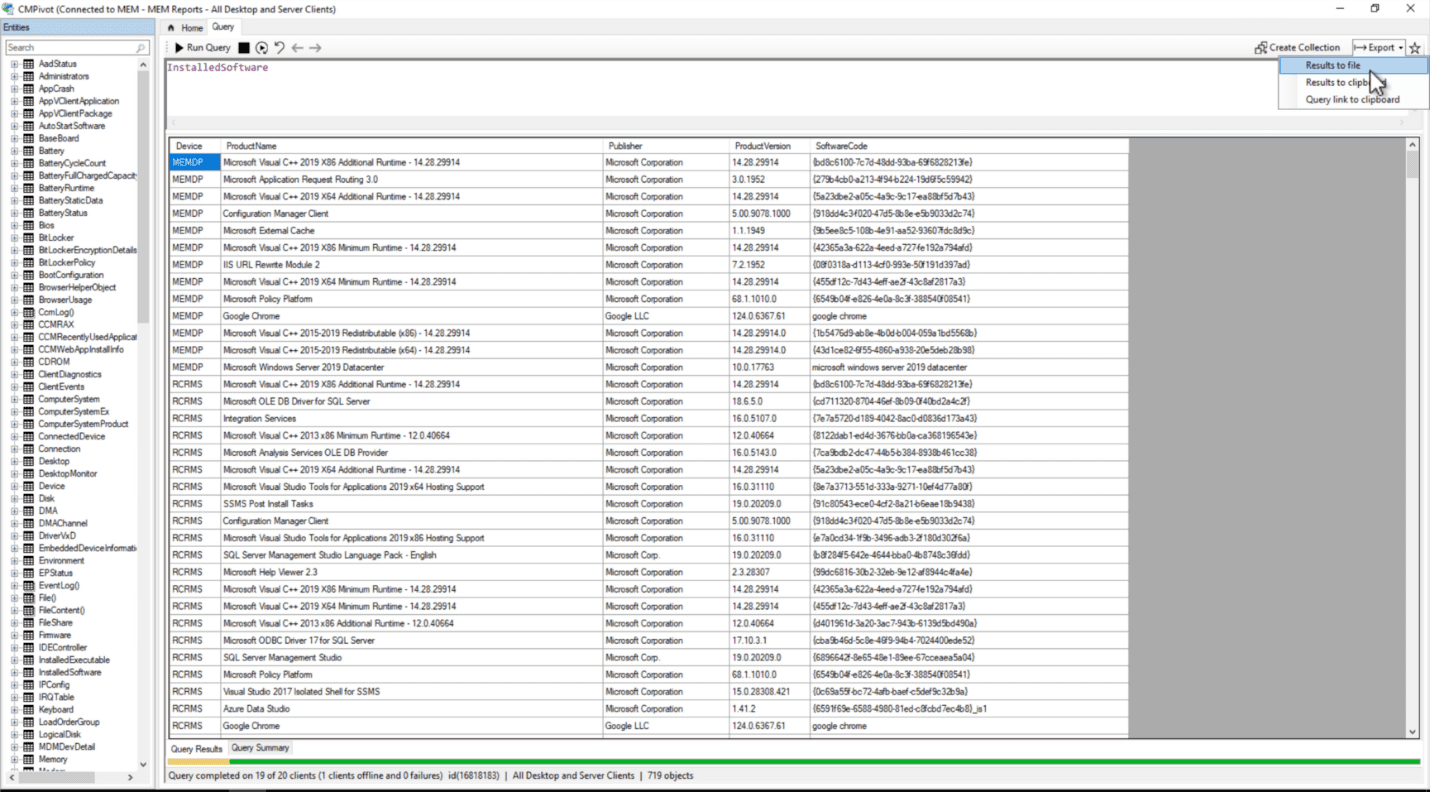
Task: Click the table icon beside BitLocker
Action: coord(28,238)
